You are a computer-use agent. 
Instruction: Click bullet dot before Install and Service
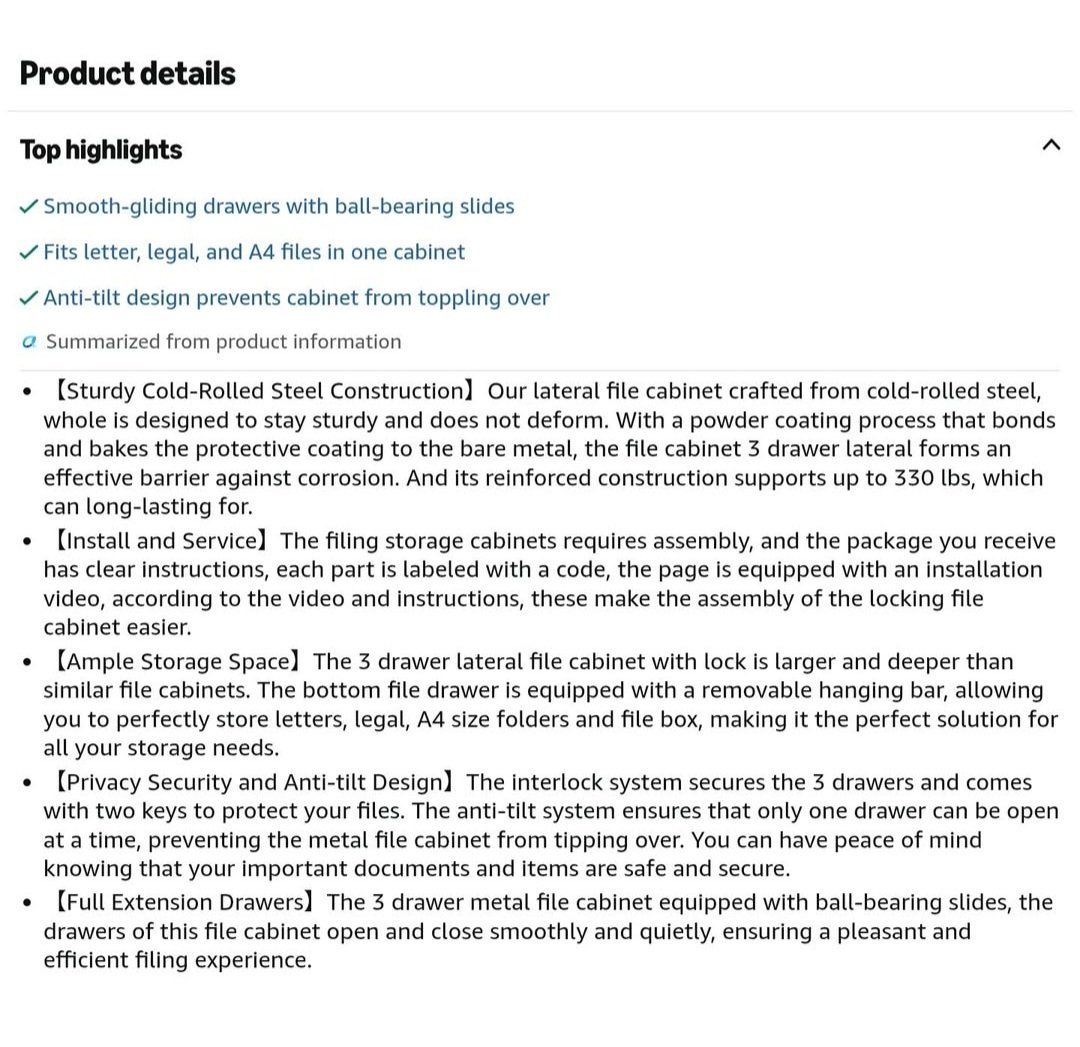tap(27, 542)
